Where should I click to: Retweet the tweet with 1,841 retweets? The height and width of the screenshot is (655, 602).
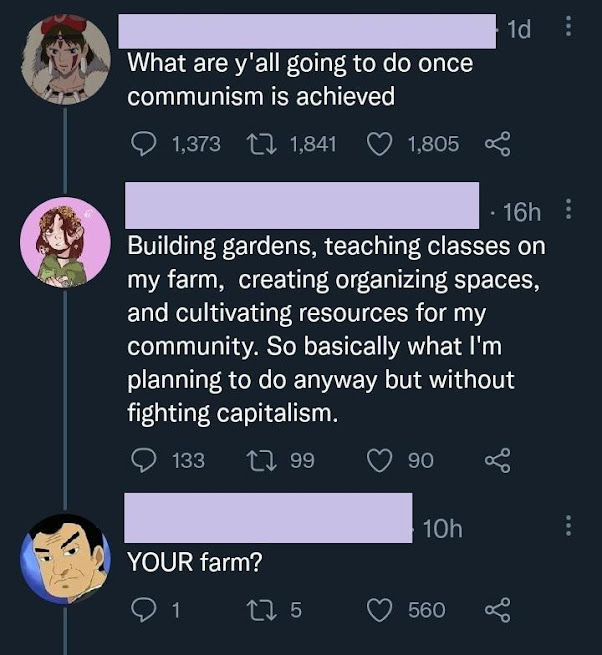click(x=261, y=144)
